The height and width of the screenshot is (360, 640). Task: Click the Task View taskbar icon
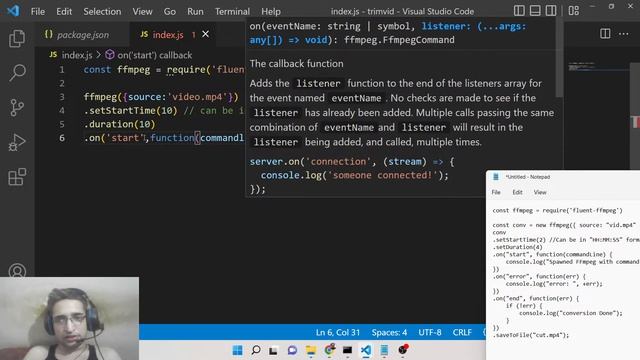pyautogui.click(x=273, y=350)
